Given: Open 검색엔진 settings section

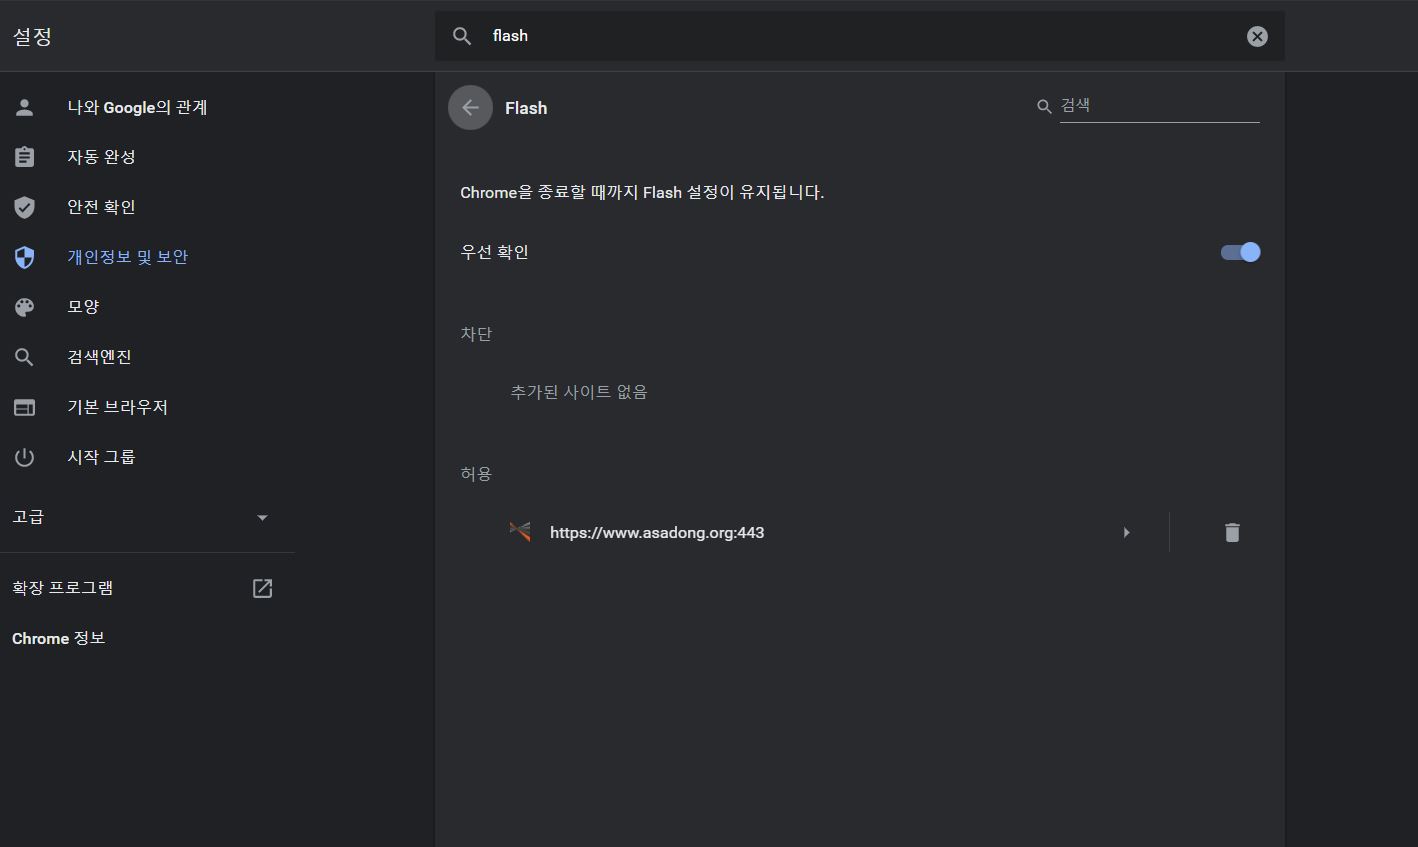Looking at the screenshot, I should click(x=99, y=357).
